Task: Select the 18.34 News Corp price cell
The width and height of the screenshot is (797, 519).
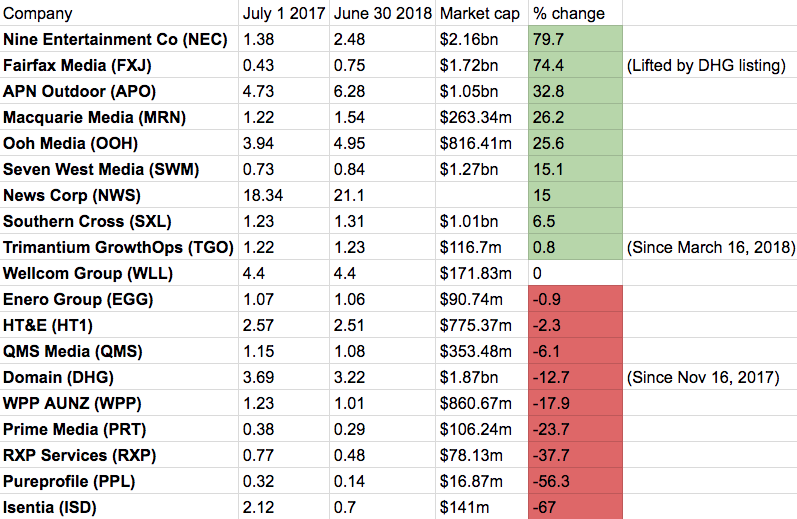Action: tap(285, 196)
